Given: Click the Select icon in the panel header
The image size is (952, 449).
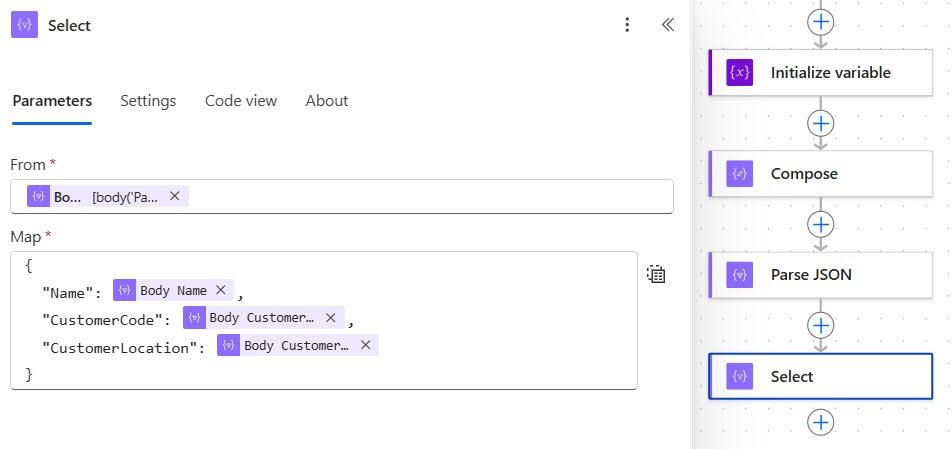Looking at the screenshot, I should (x=24, y=25).
